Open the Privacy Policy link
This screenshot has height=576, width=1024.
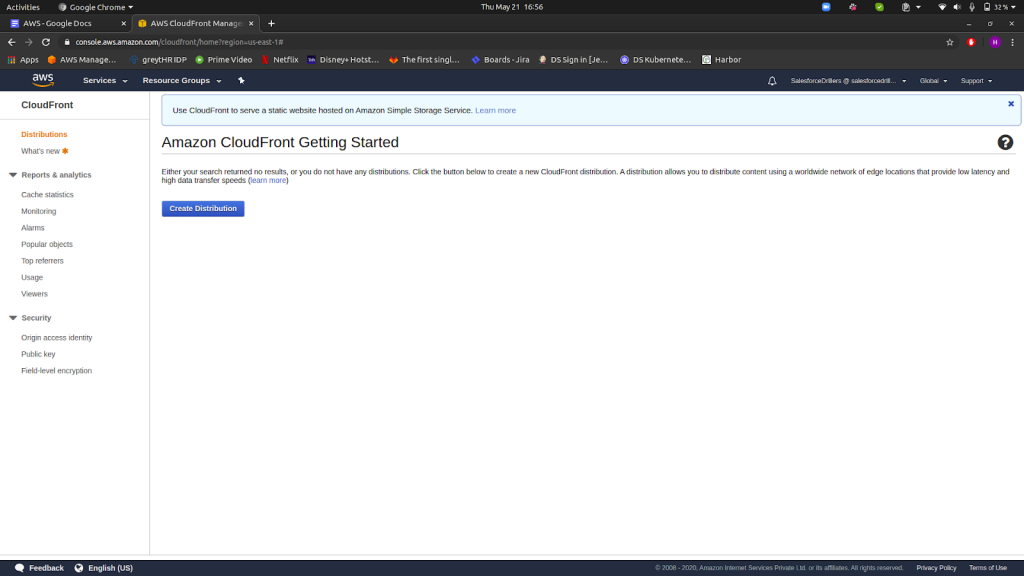[x=936, y=568]
